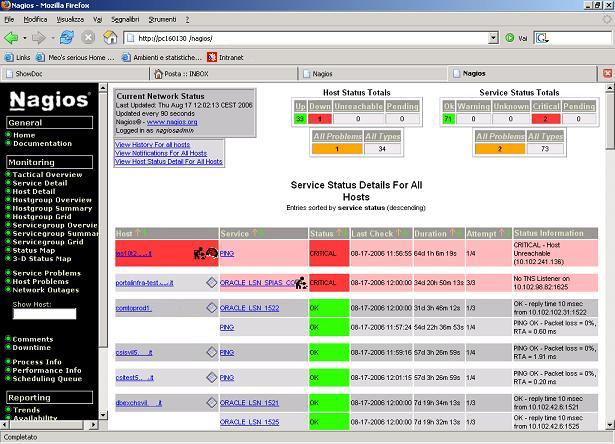Click the red Critical services count 2
Viewport: 615px width, 444px height.
coord(546,119)
